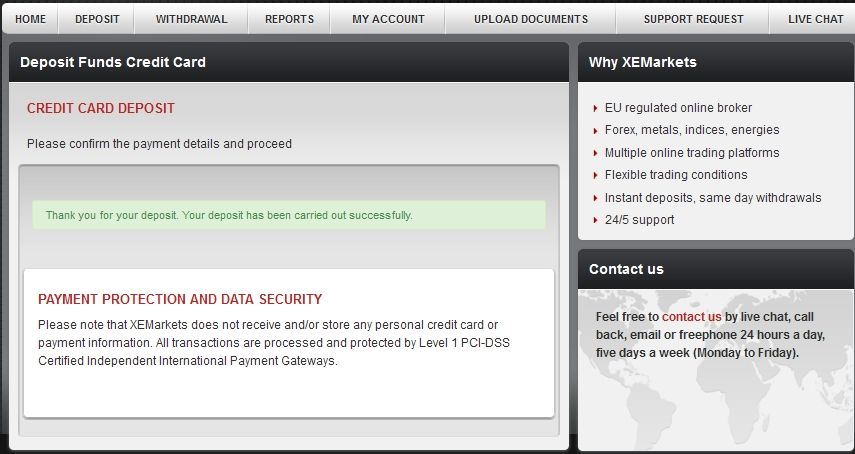Click the 'Why XEMarkets' panel header
Image resolution: width=855 pixels, height=454 pixels.
pos(716,62)
